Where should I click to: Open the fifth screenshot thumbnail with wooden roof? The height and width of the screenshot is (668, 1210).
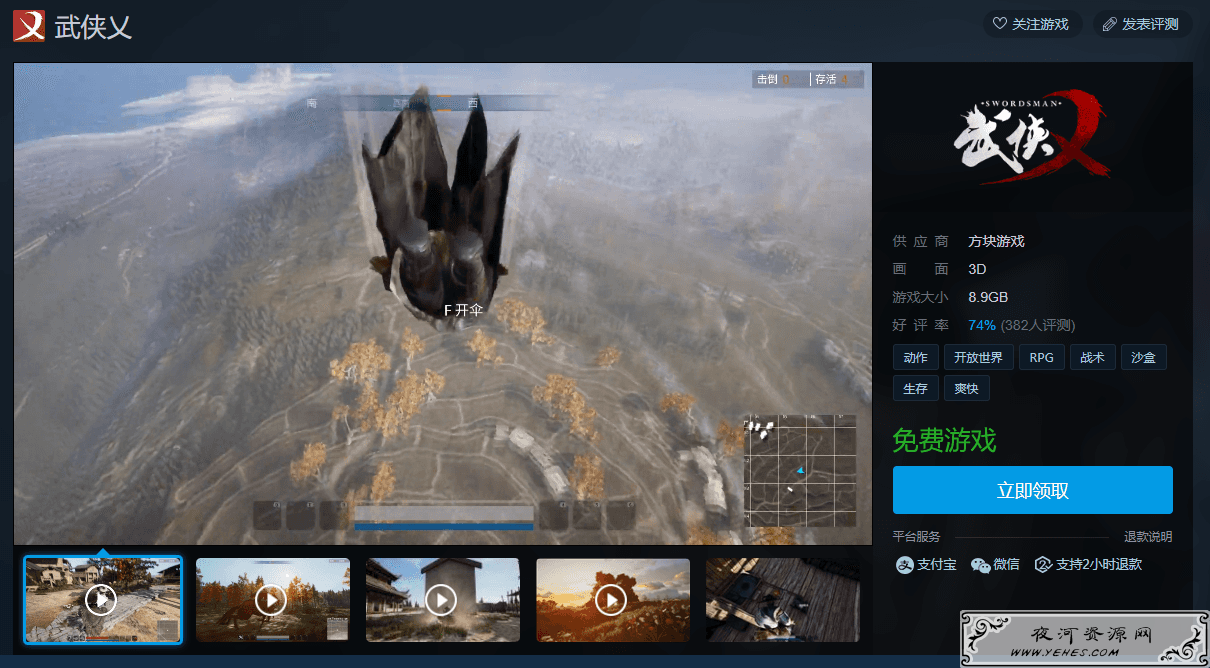point(782,600)
